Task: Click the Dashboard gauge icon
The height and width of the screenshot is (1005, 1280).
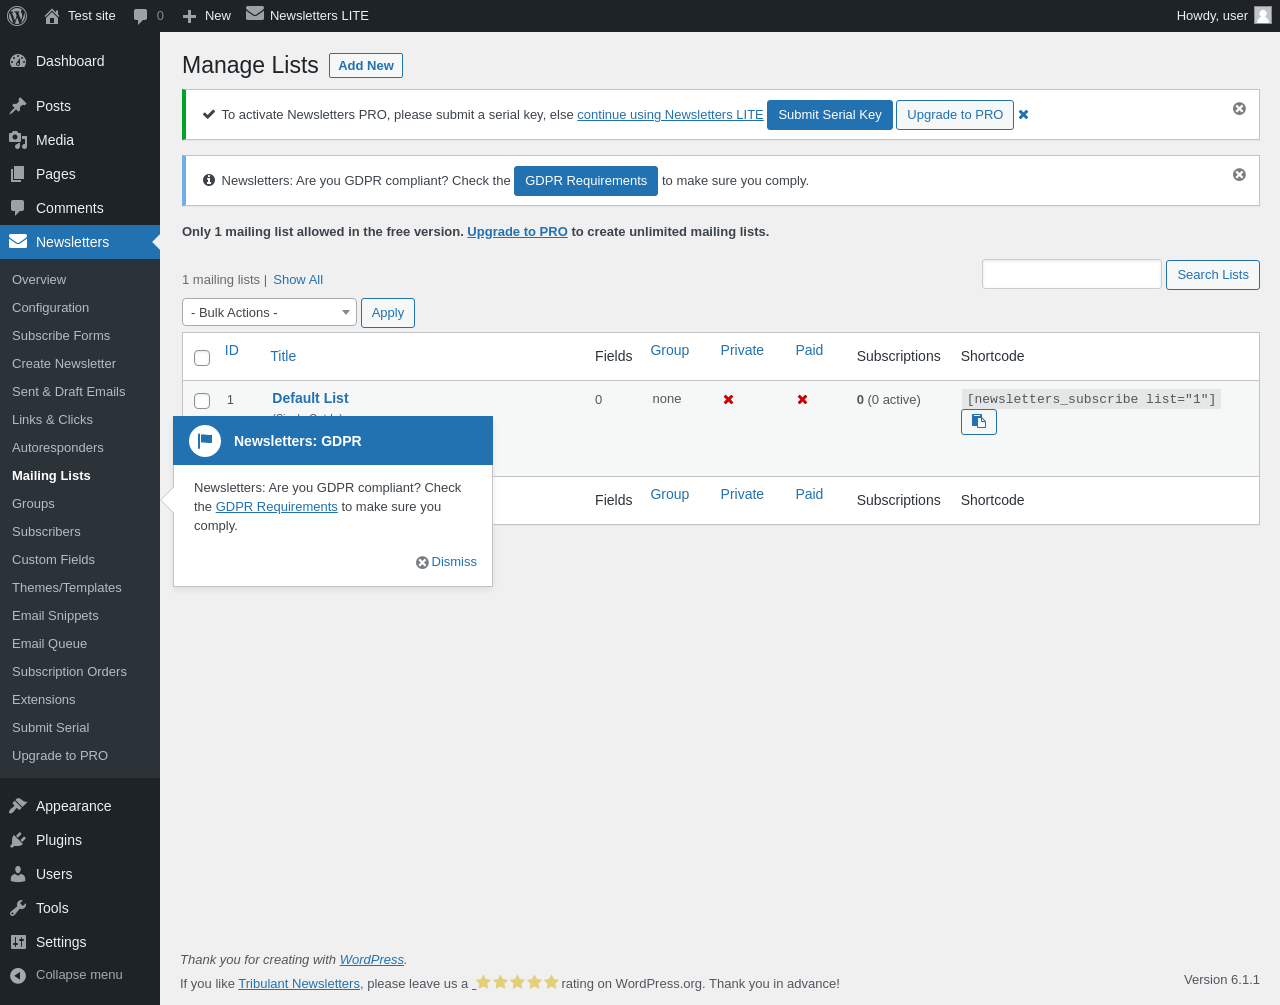Action: point(18,61)
